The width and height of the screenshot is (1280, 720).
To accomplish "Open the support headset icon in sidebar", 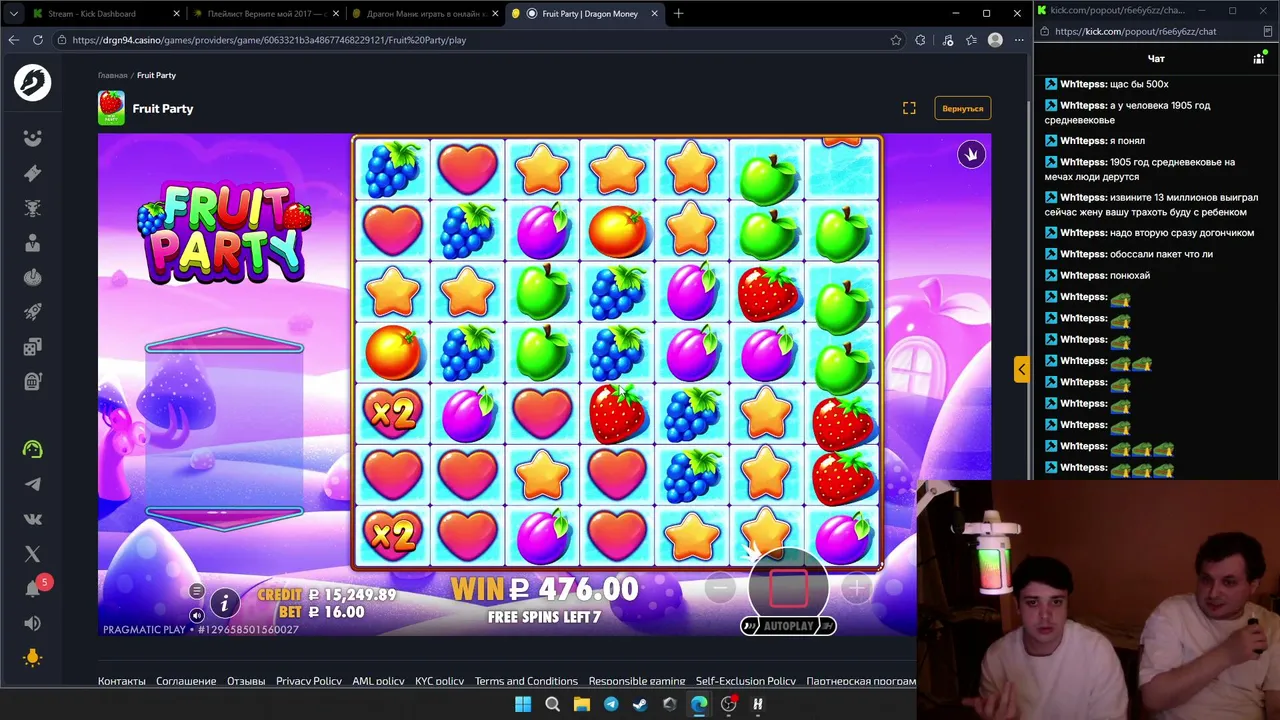I will coord(32,449).
